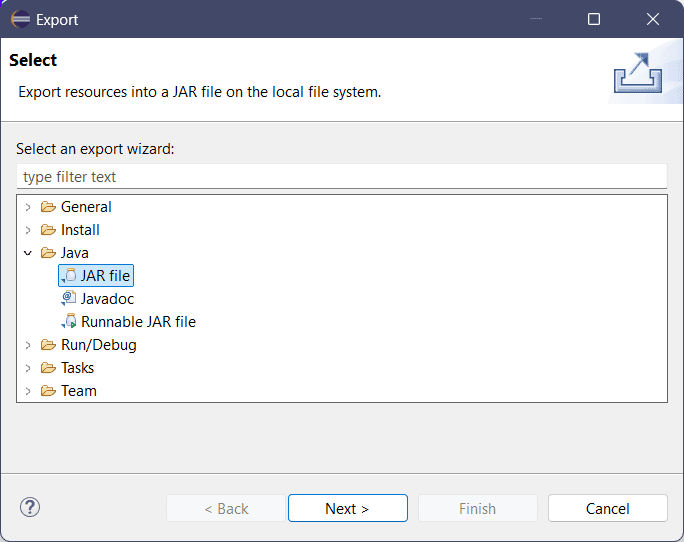Select the Tasks tree item label

[77, 368]
